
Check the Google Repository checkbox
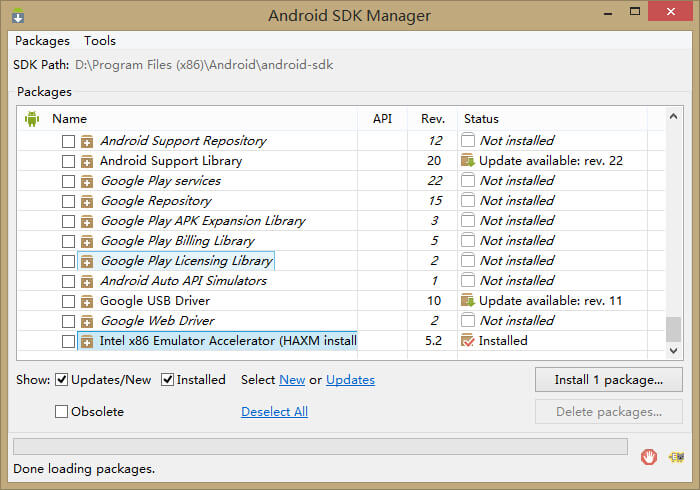click(x=68, y=202)
